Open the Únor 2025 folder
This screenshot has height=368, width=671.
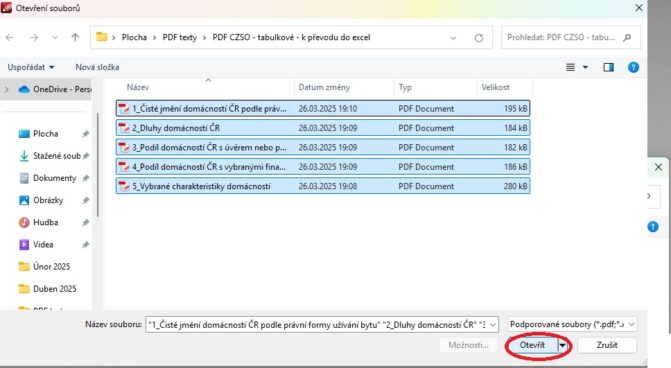tap(45, 267)
